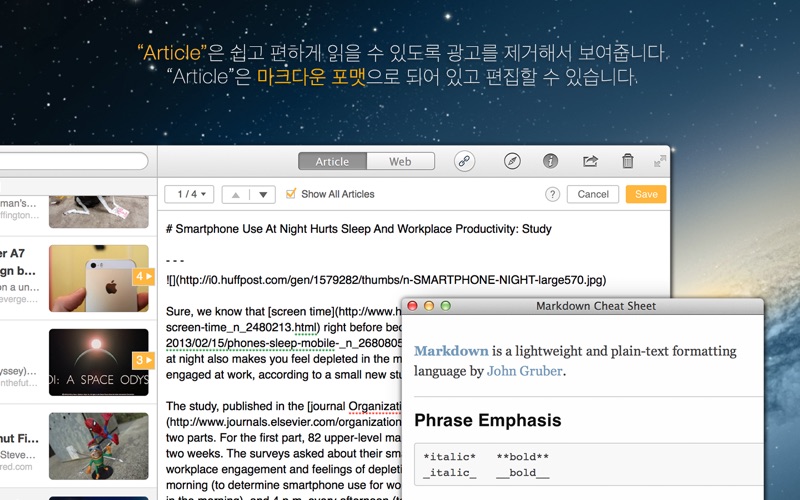Switch to the Article view tab
The image size is (800, 500).
[332, 161]
